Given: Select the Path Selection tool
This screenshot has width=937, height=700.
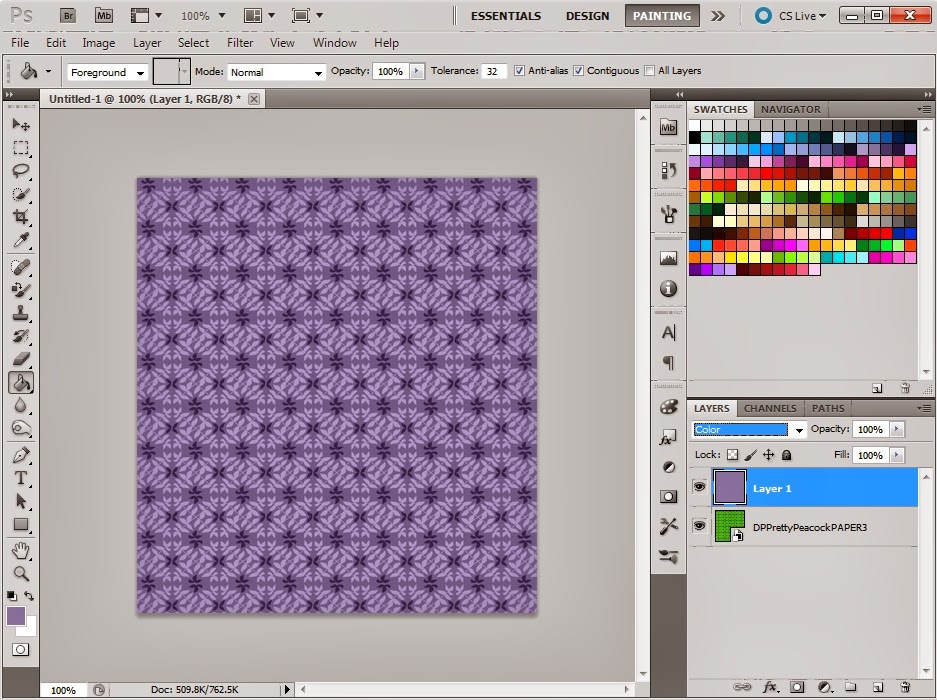Looking at the screenshot, I should [x=21, y=502].
